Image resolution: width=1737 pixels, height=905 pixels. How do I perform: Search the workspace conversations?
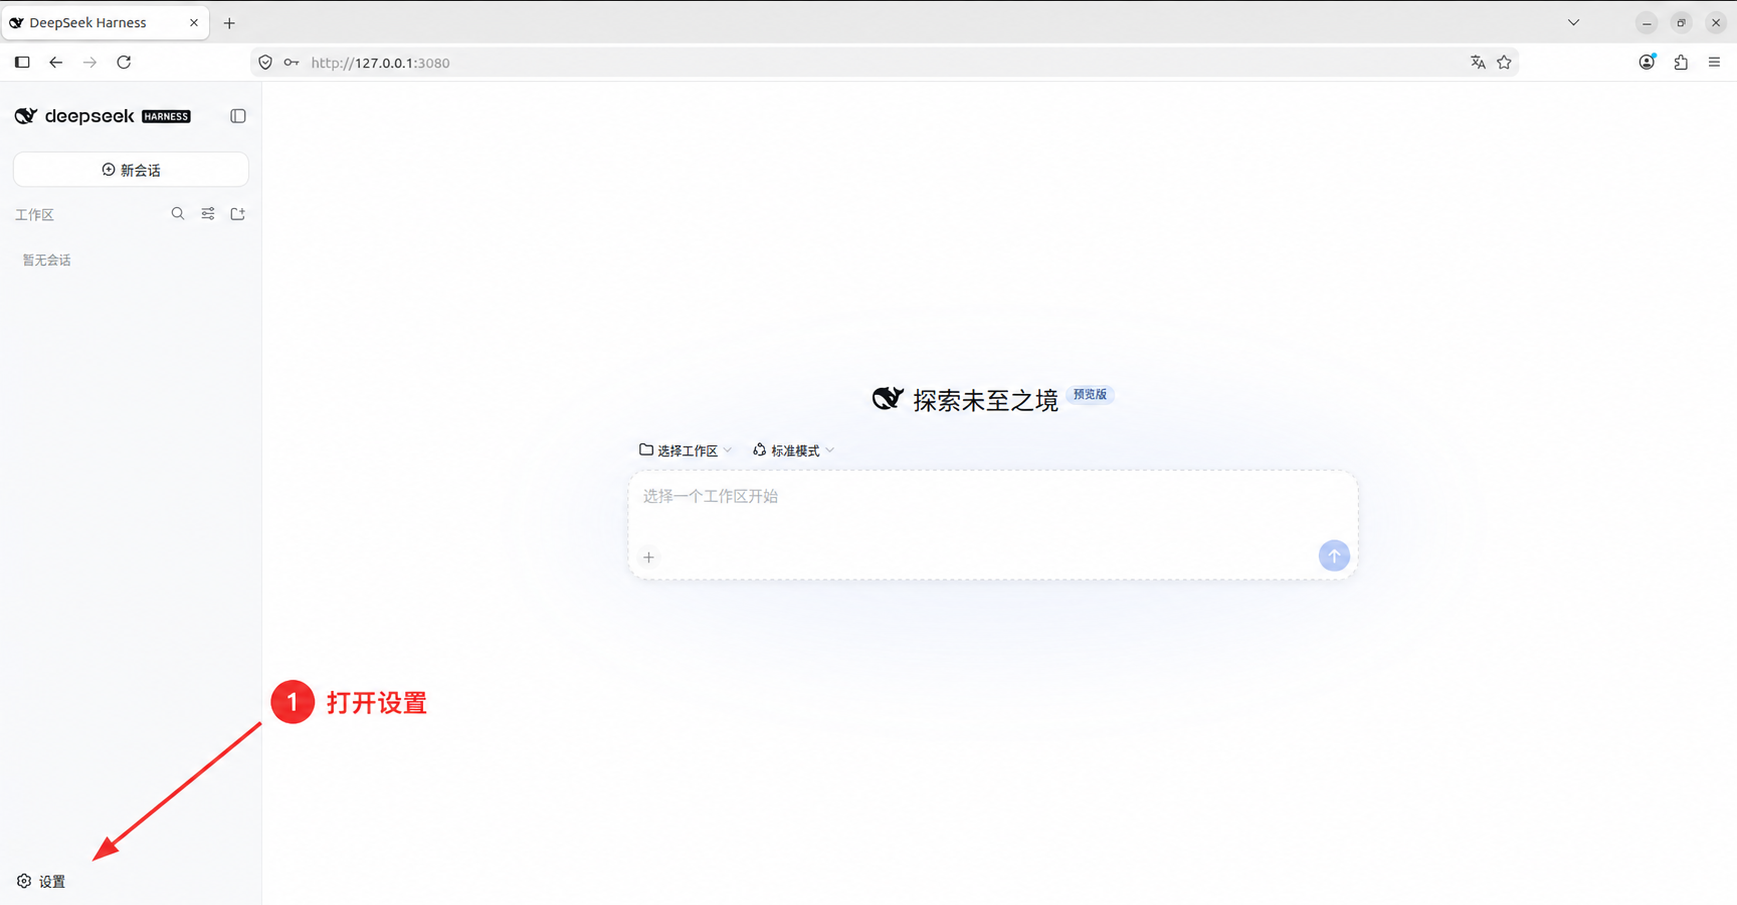178,214
